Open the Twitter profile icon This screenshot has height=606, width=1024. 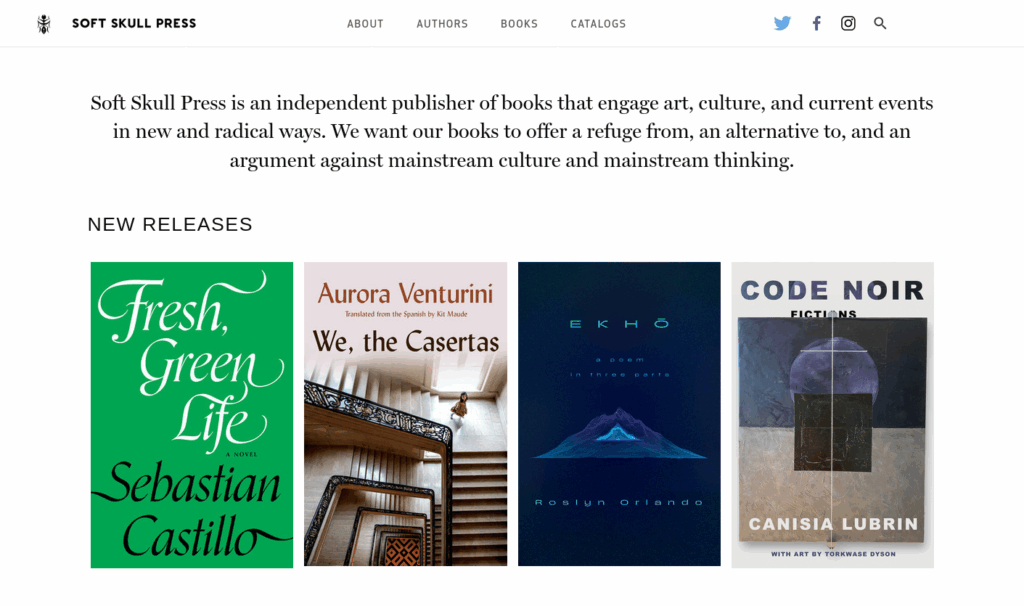coord(782,23)
